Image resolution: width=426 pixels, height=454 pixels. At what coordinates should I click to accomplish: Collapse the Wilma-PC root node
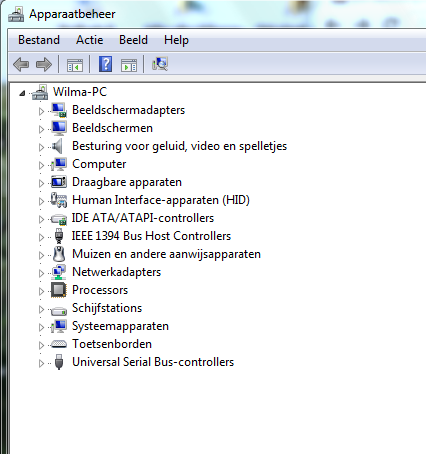click(x=22, y=93)
